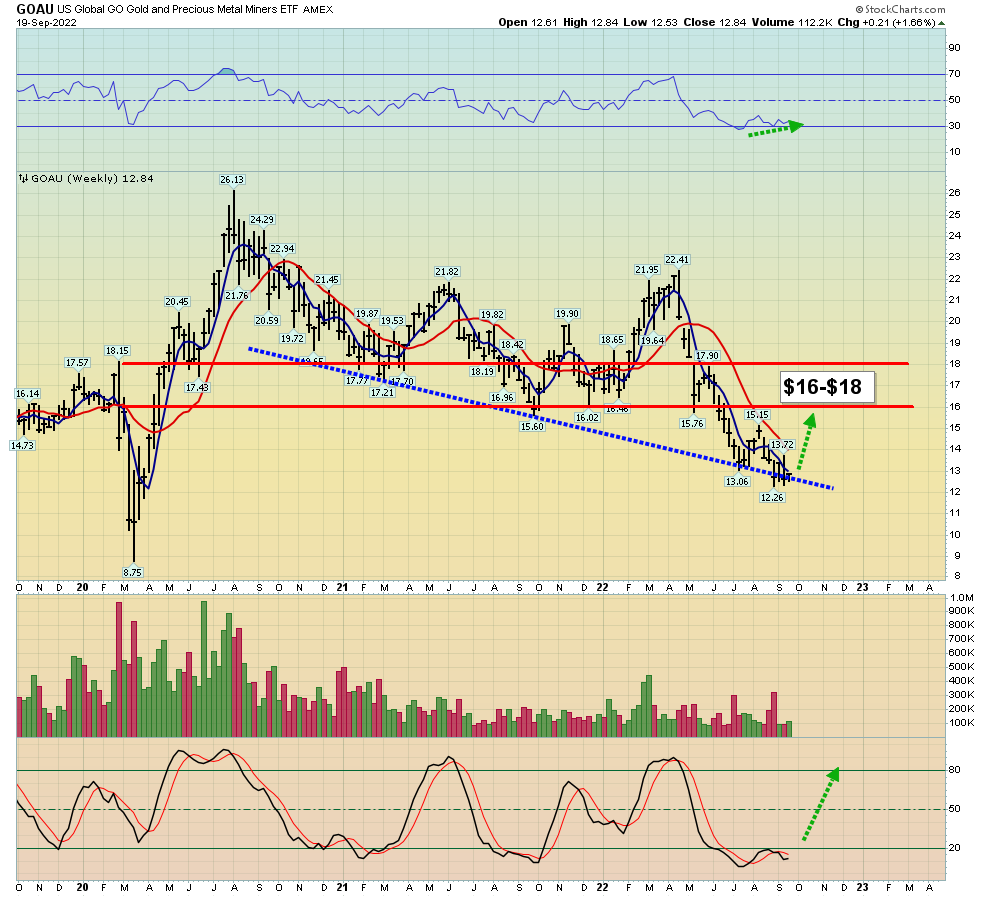Click the 26.13 peak price label
The image size is (990, 897).
[232, 180]
